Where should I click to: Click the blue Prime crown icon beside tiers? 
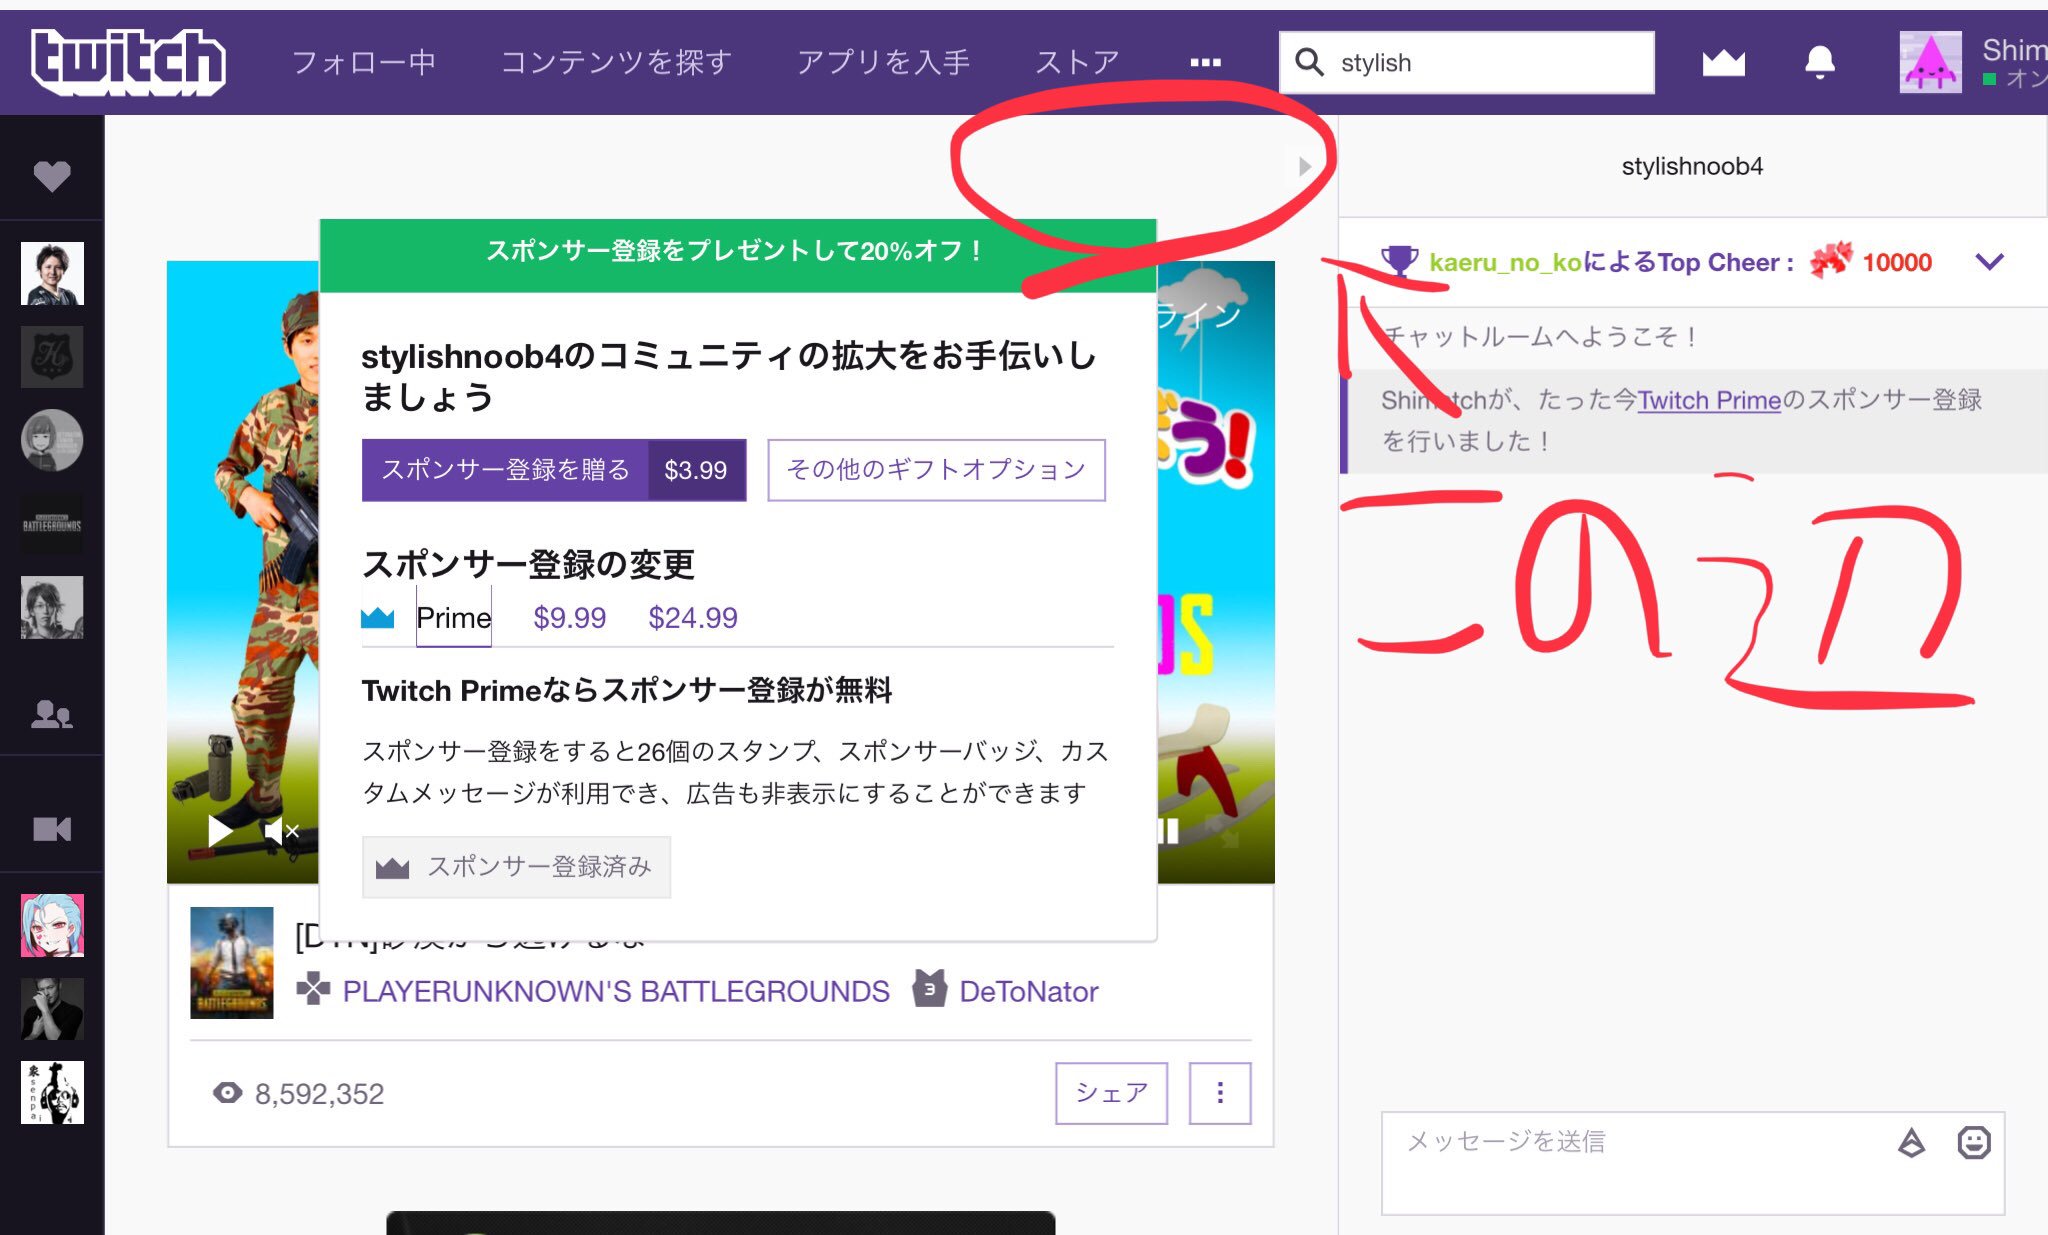(377, 617)
